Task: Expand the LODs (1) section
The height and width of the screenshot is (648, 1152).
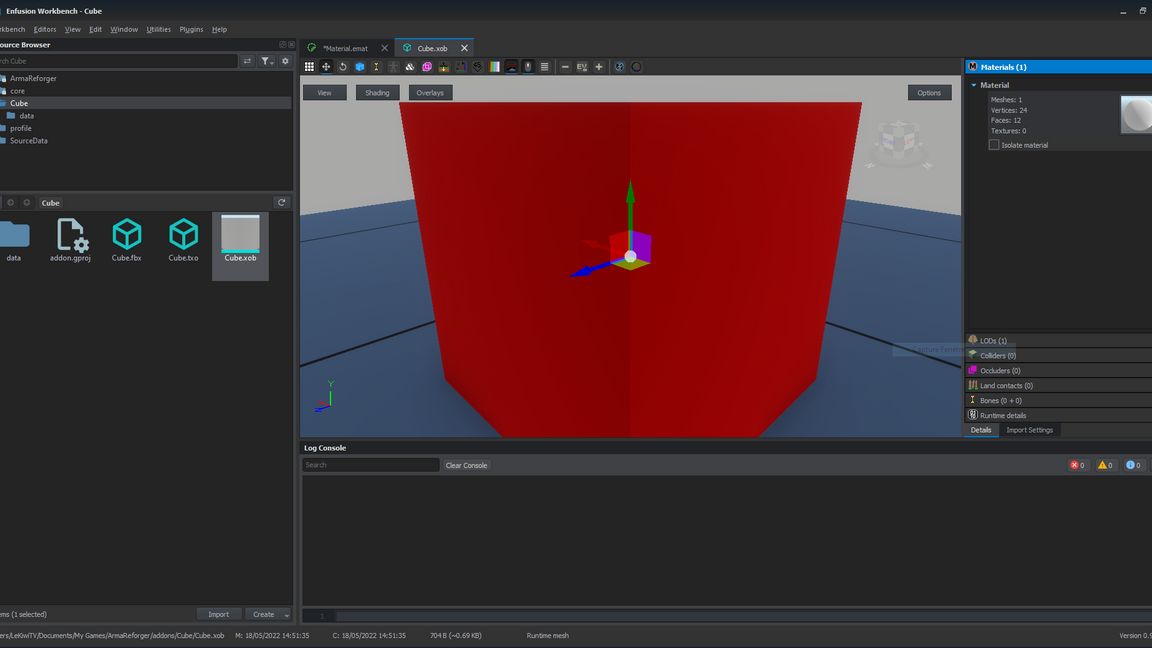Action: 993,341
